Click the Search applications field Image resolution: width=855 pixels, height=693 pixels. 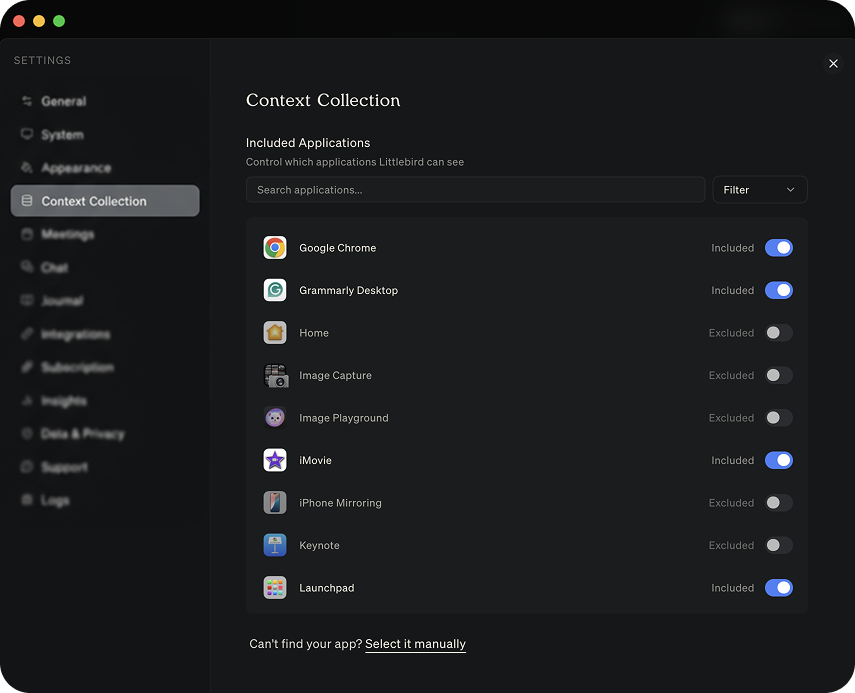coord(475,189)
